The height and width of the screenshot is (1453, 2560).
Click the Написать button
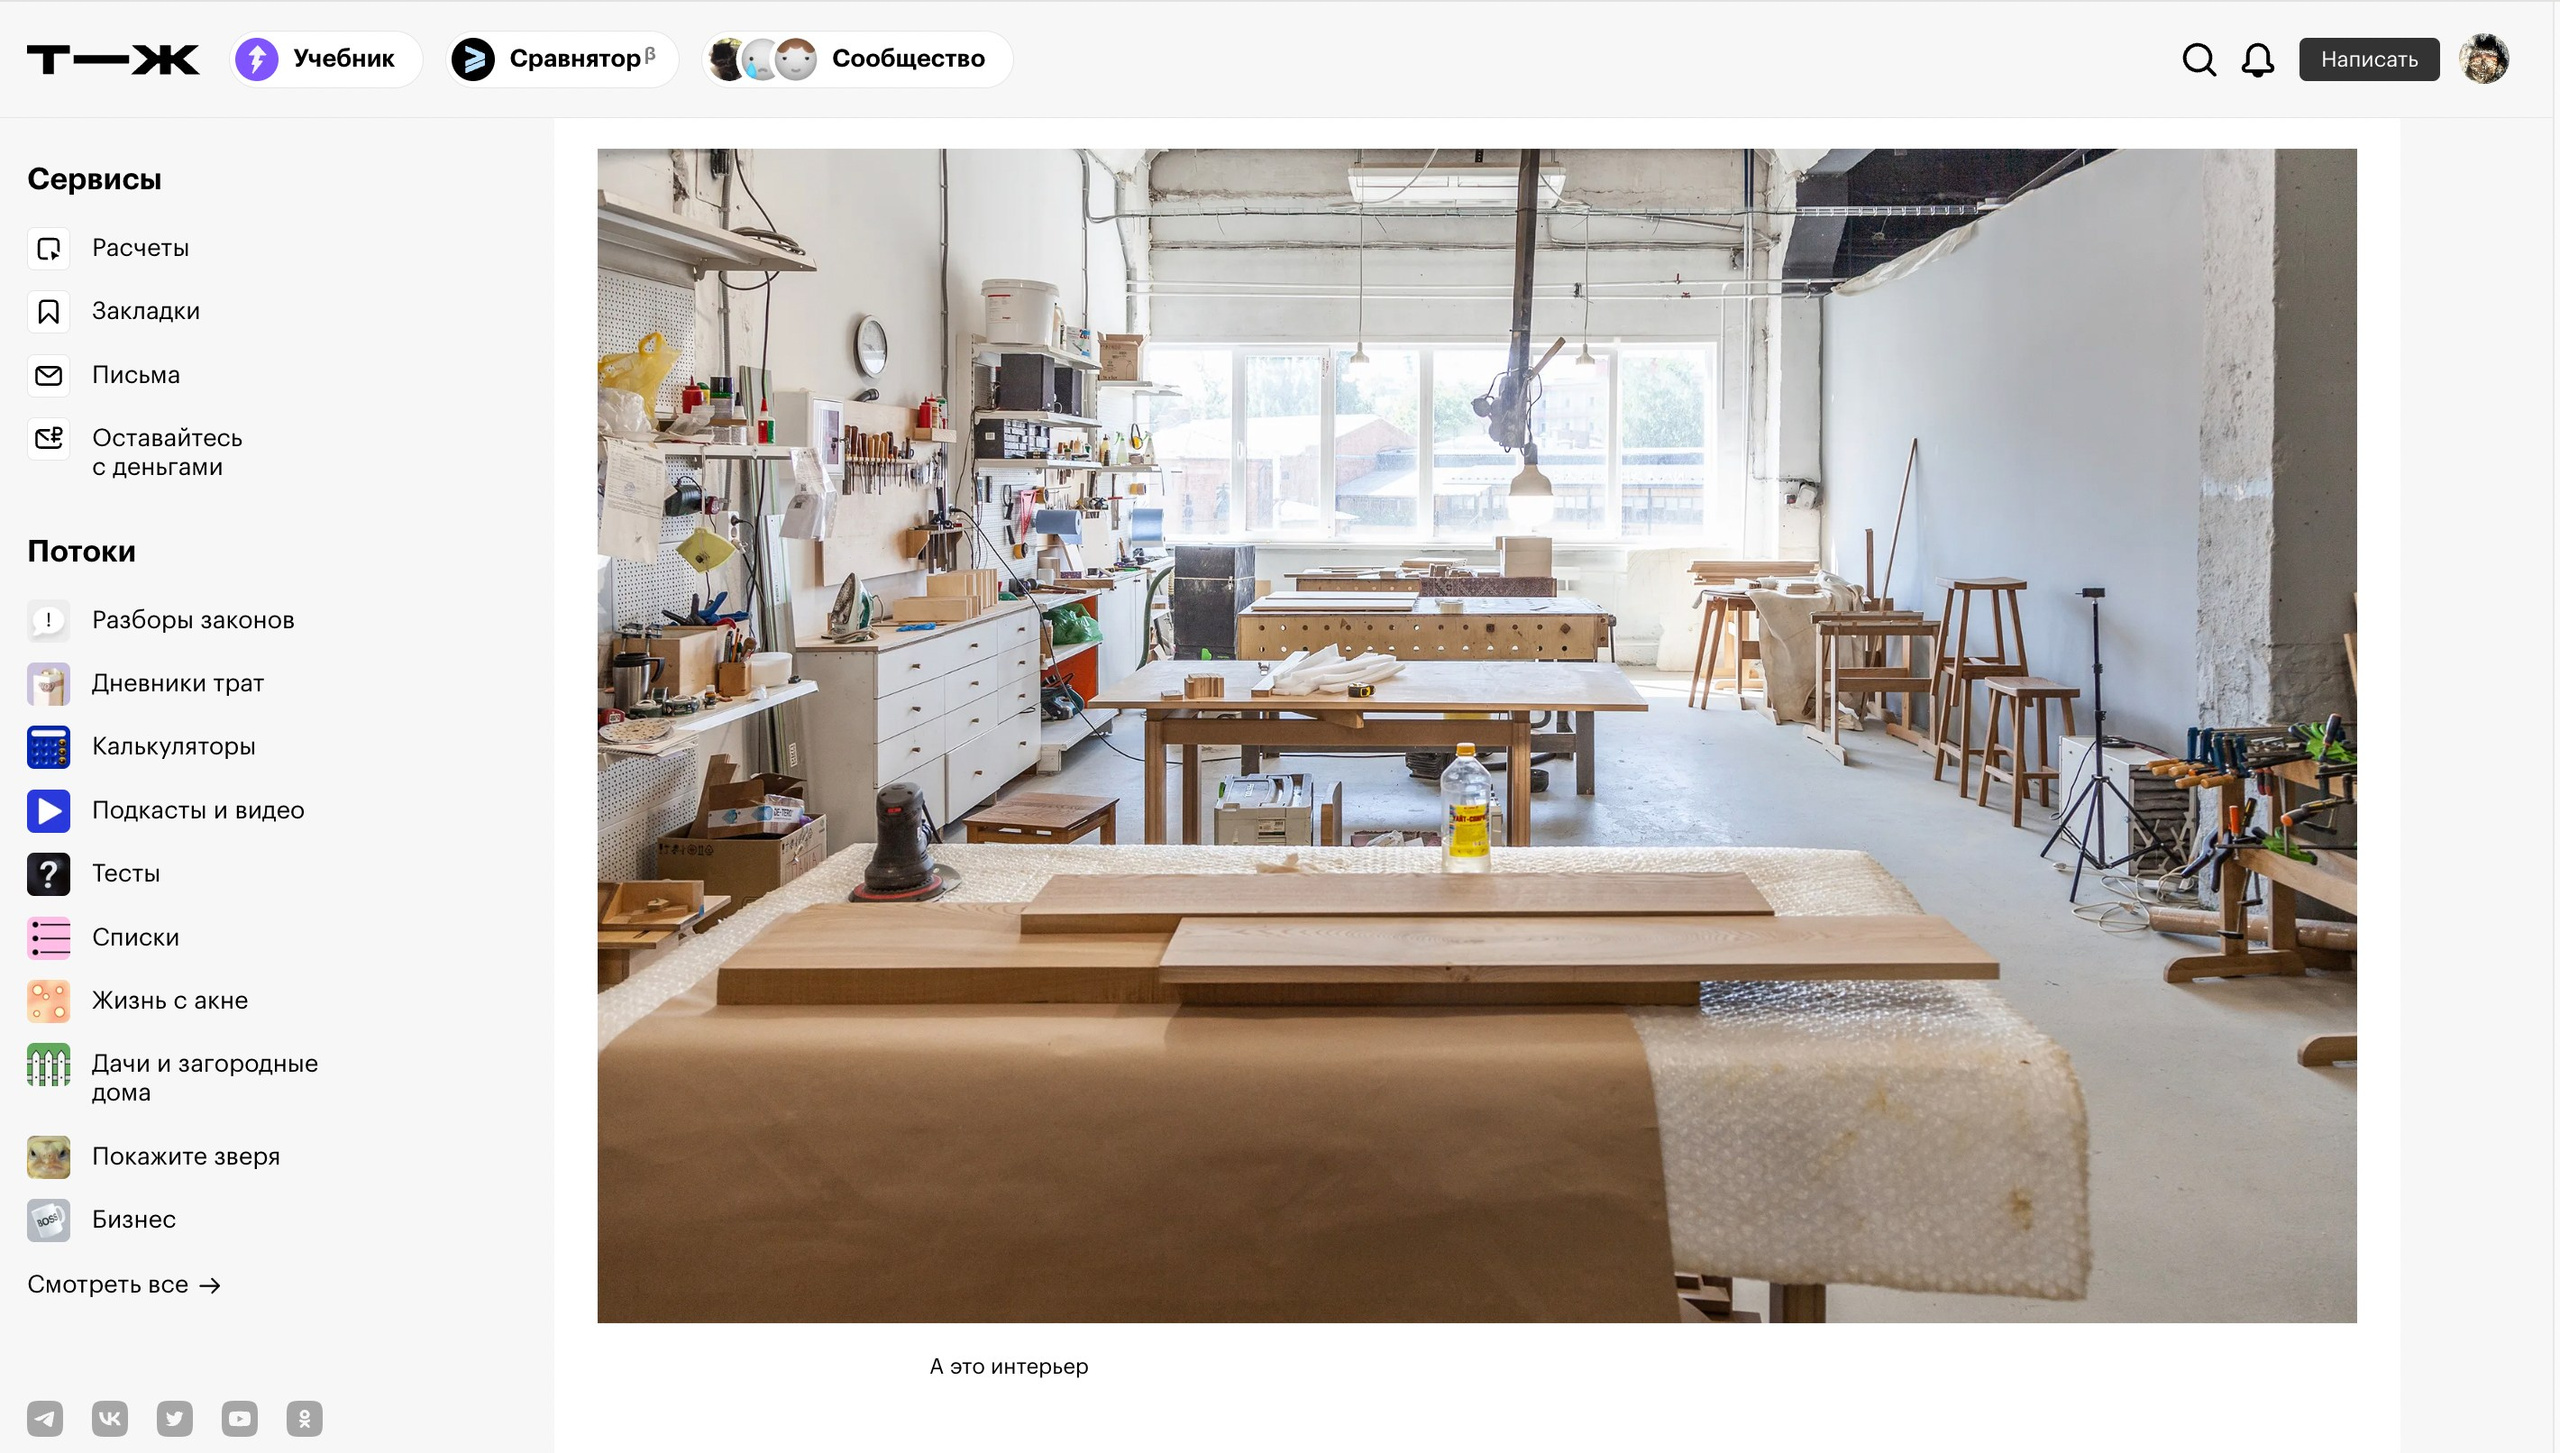pyautogui.click(x=2369, y=59)
